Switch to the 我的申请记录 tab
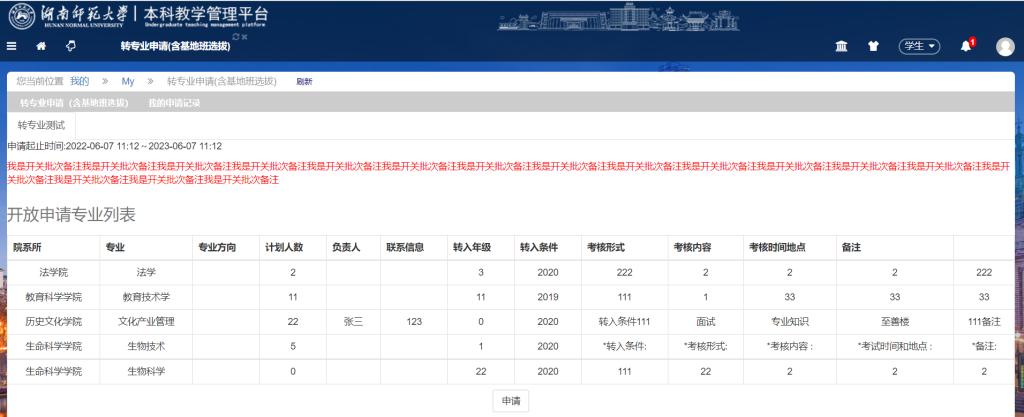Screen dimensions: 1024x417 174,103
